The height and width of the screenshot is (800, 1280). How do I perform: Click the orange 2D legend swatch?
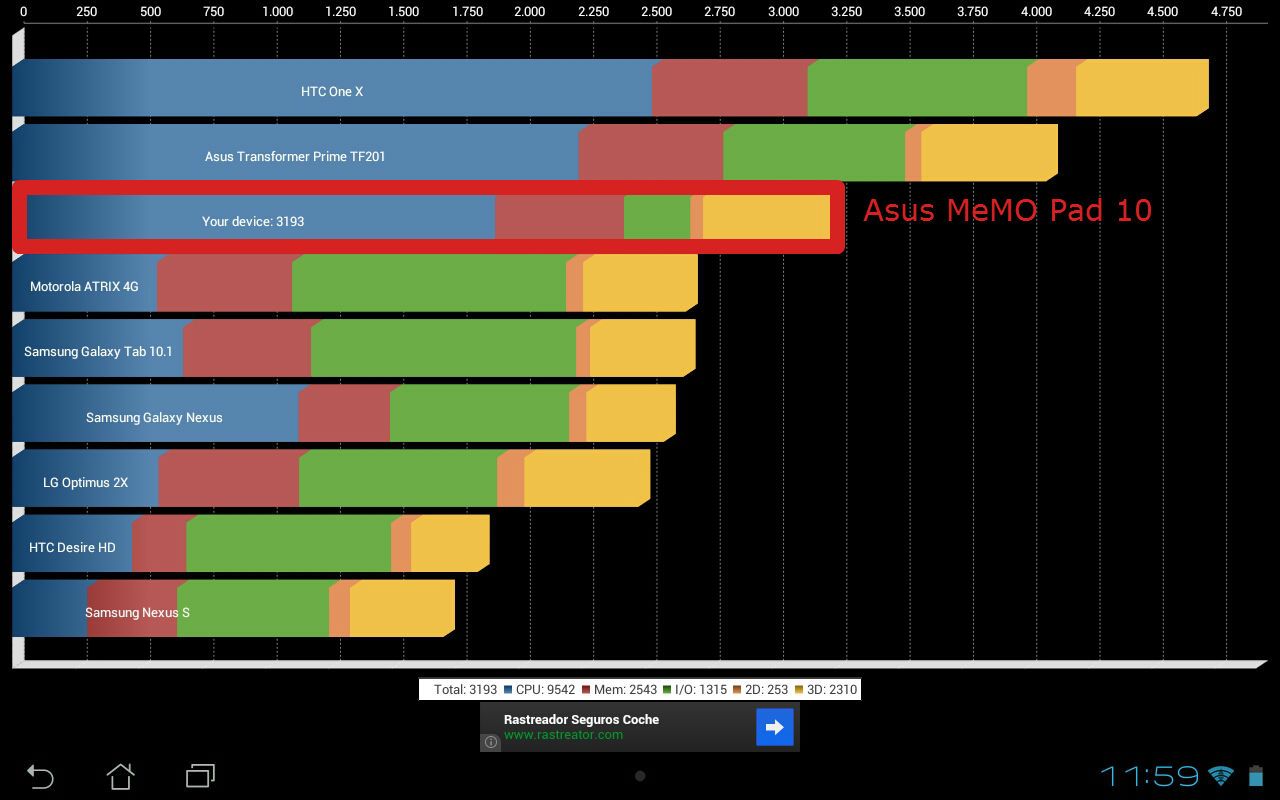737,690
